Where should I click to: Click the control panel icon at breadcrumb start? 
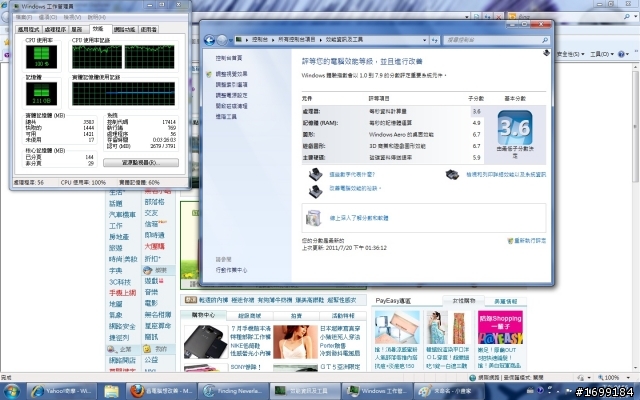[238, 40]
